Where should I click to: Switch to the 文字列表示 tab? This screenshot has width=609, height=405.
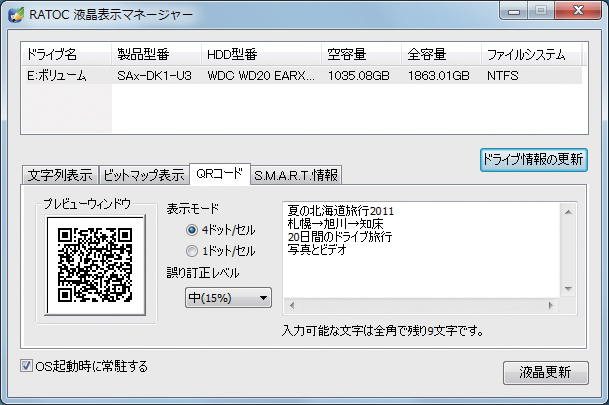tap(60, 175)
